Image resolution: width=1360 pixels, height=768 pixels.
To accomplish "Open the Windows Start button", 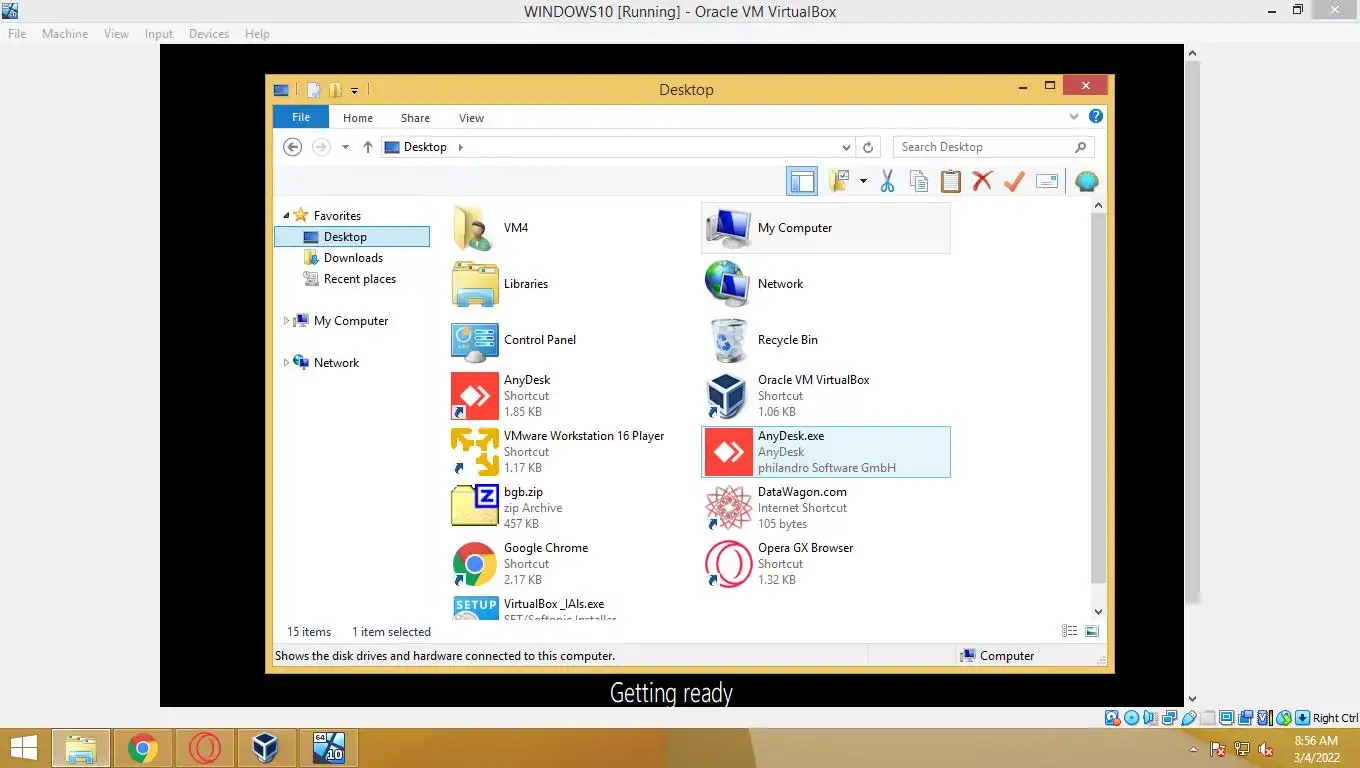I will pos(24,748).
